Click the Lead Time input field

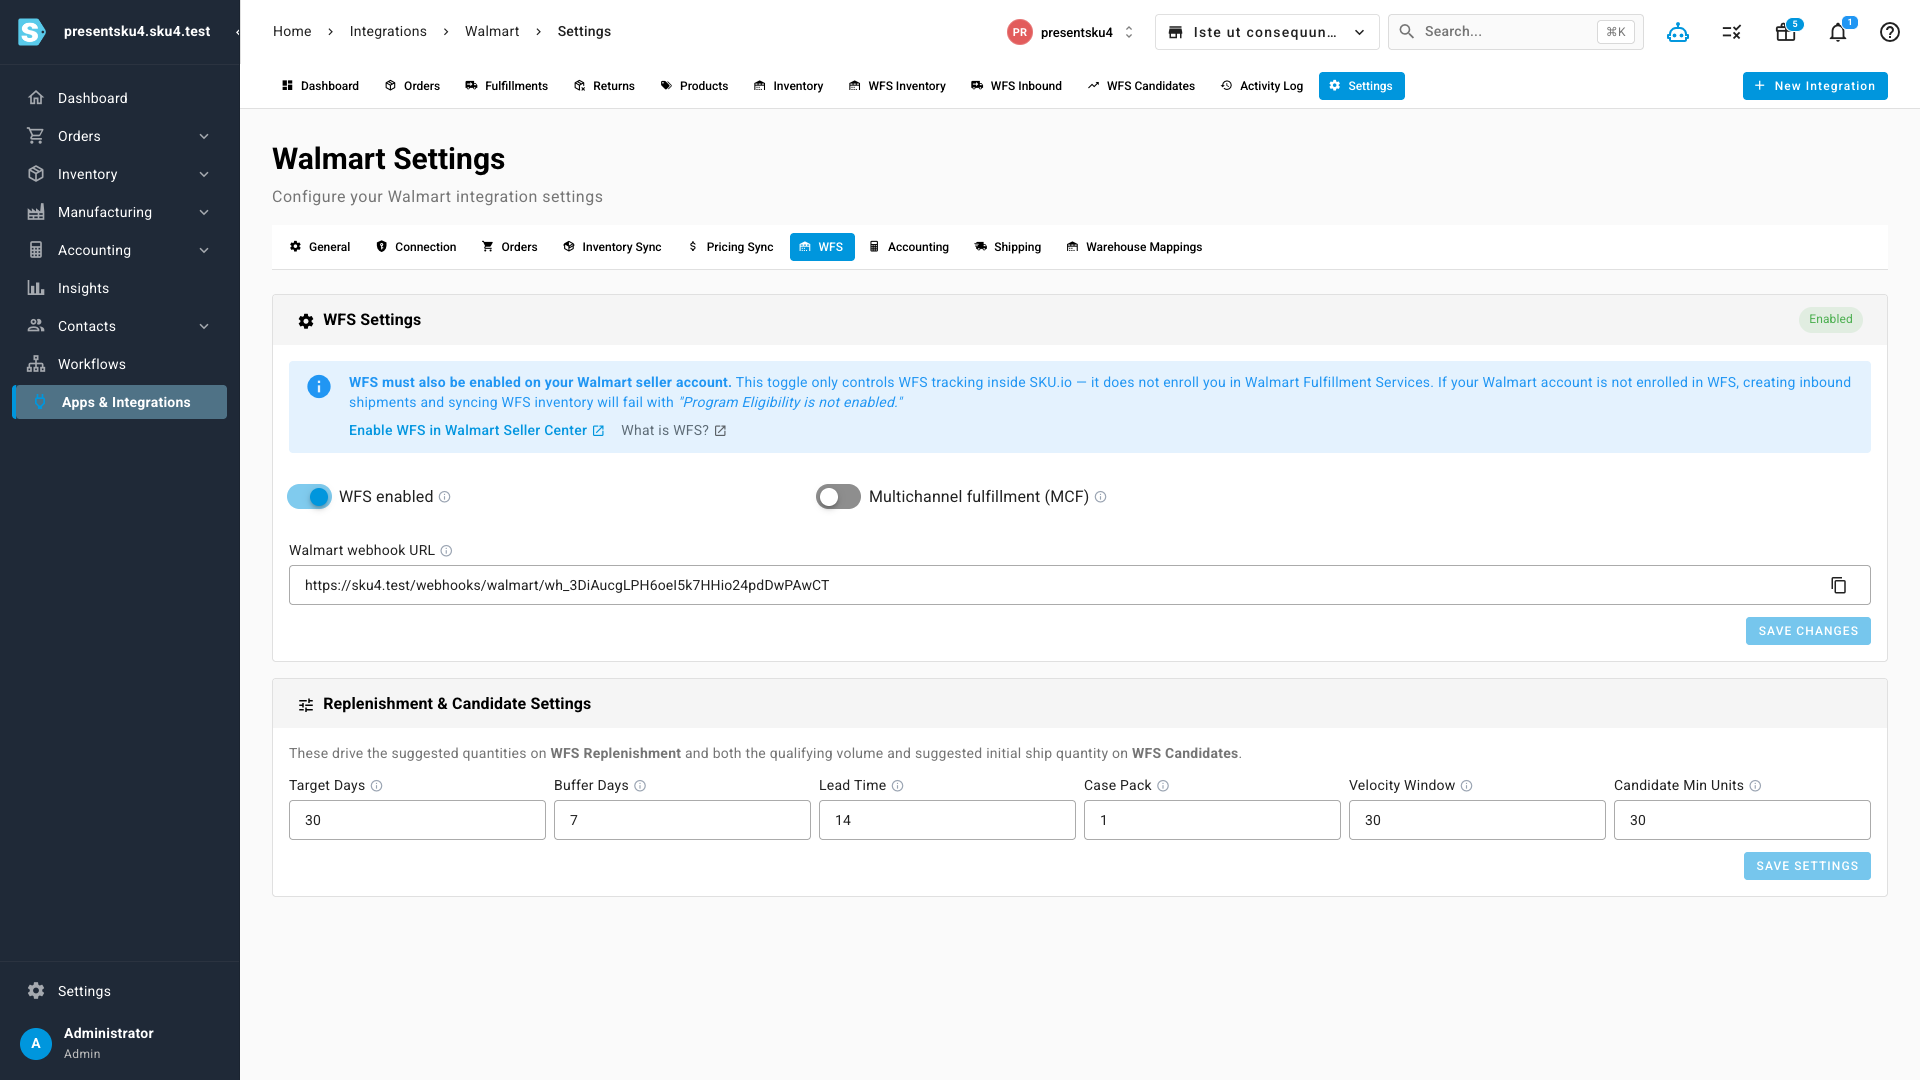coord(947,820)
